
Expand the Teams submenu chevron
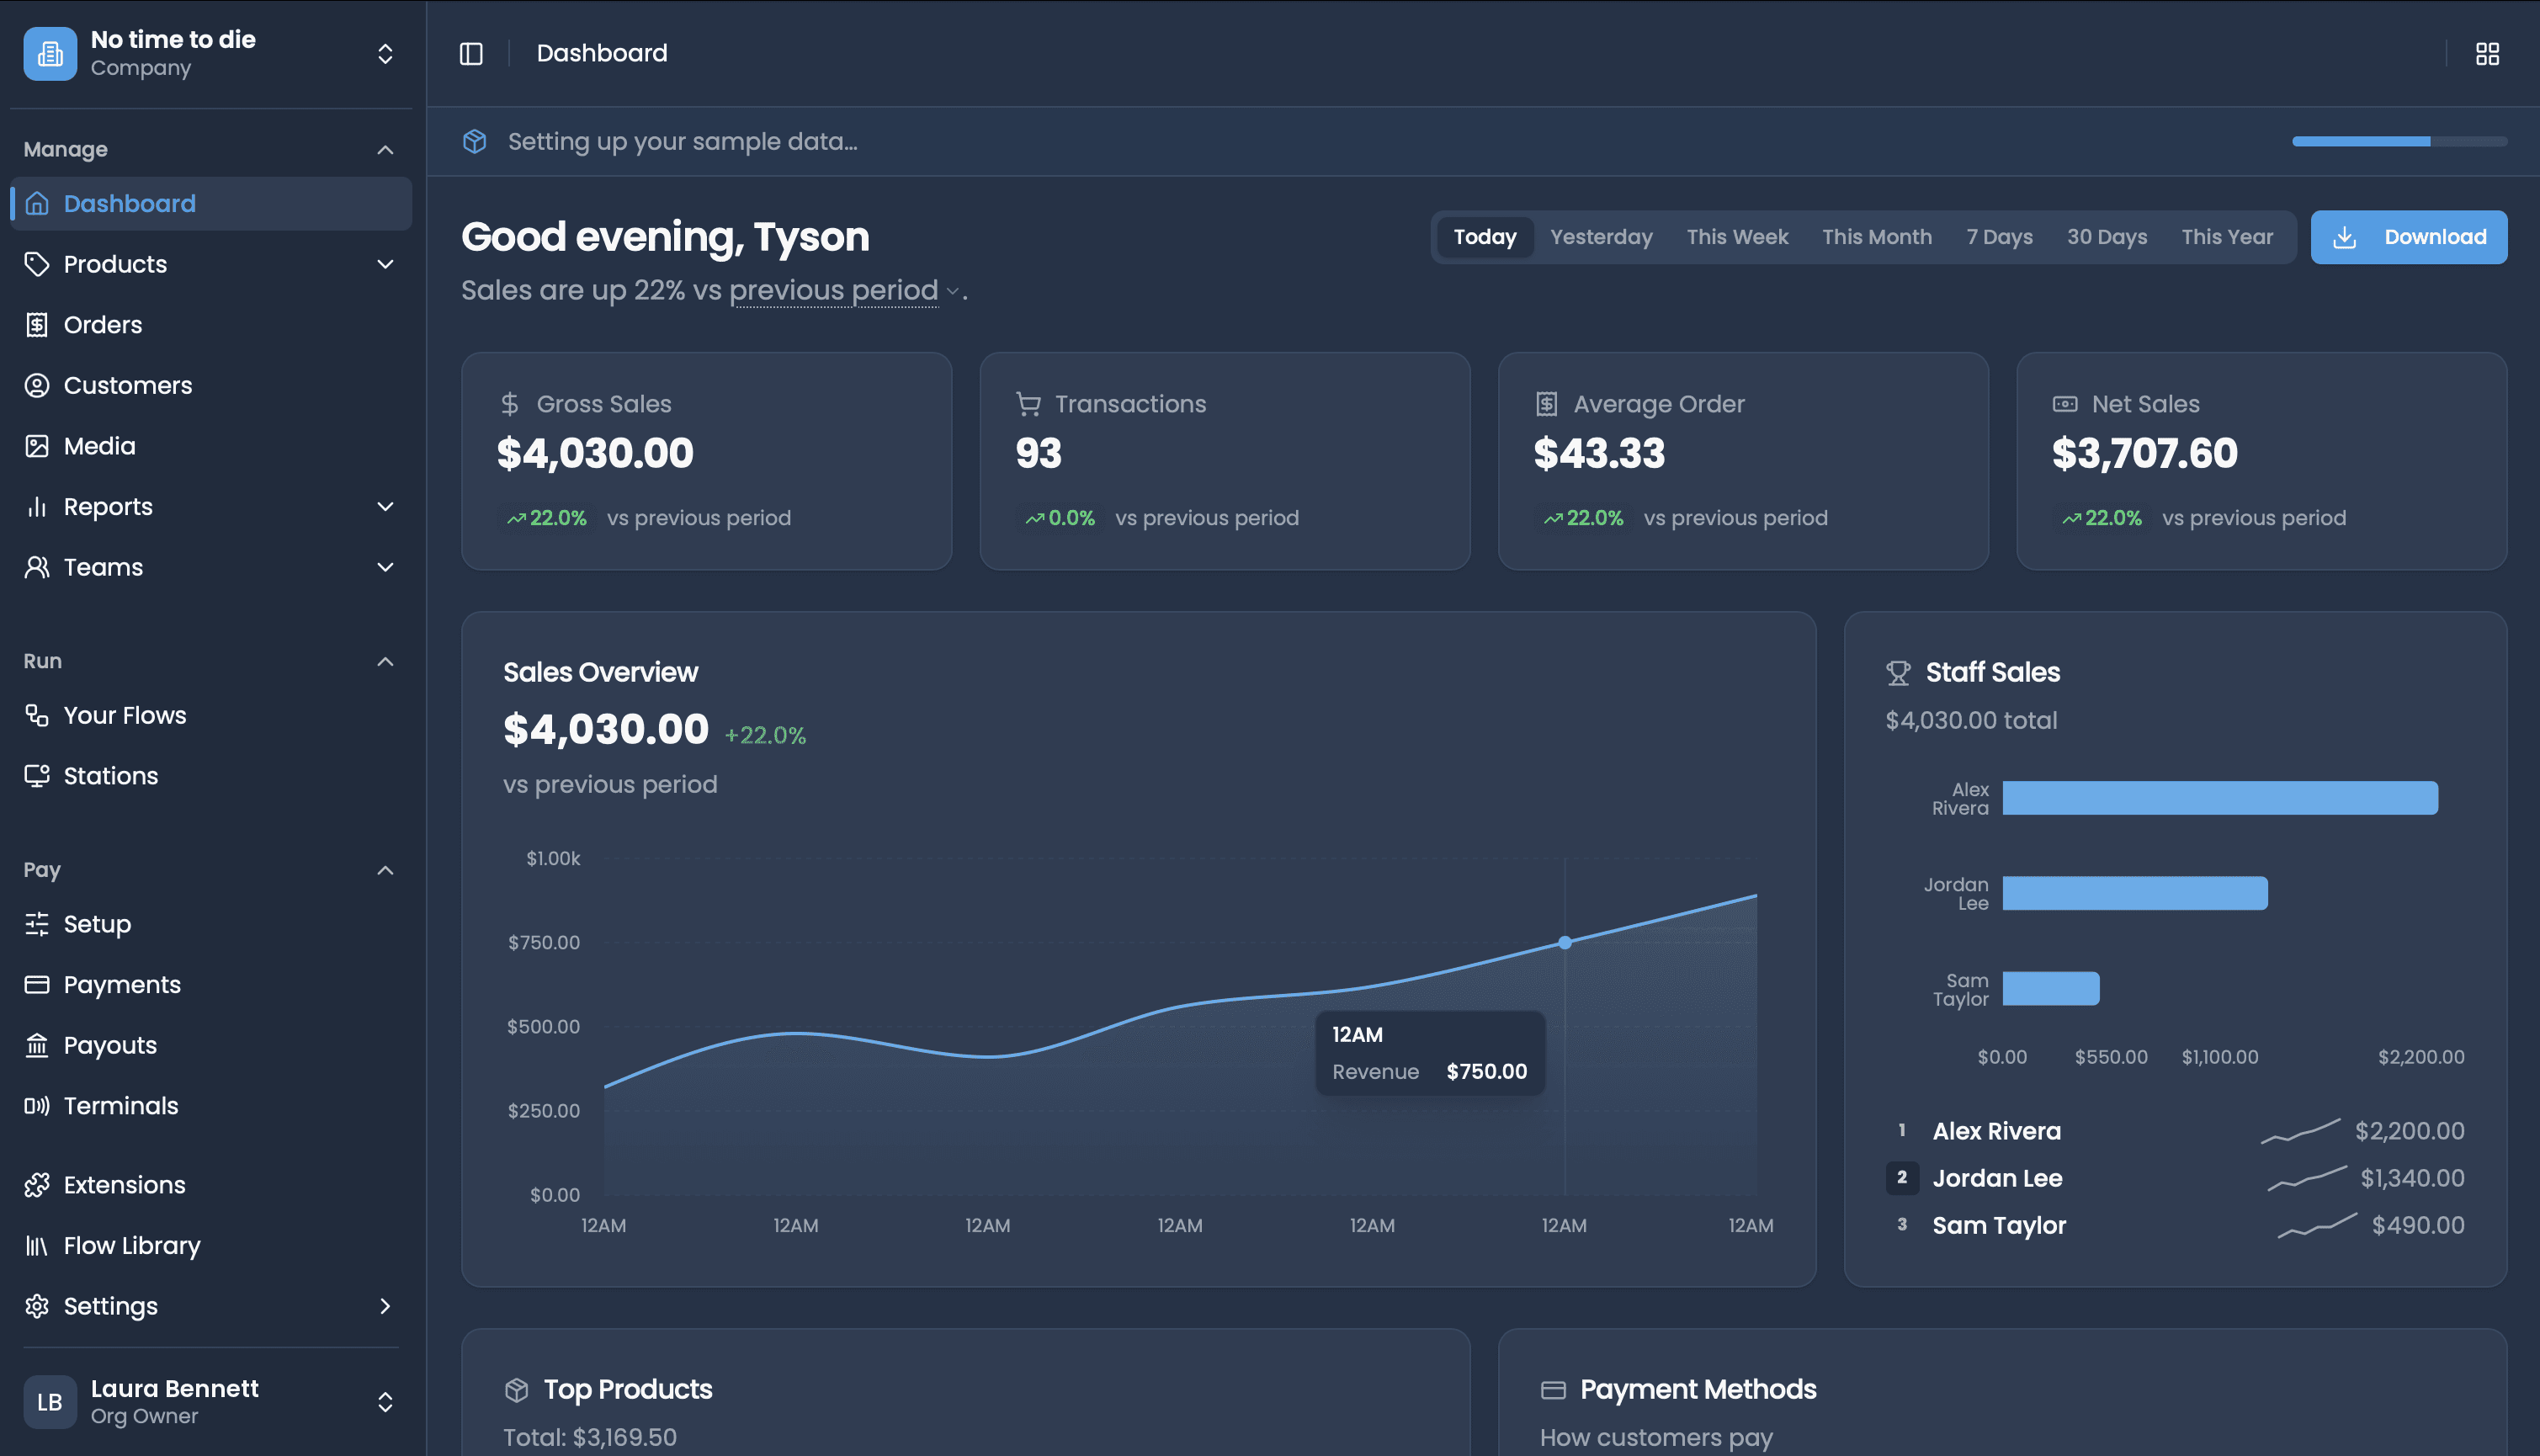tap(385, 567)
